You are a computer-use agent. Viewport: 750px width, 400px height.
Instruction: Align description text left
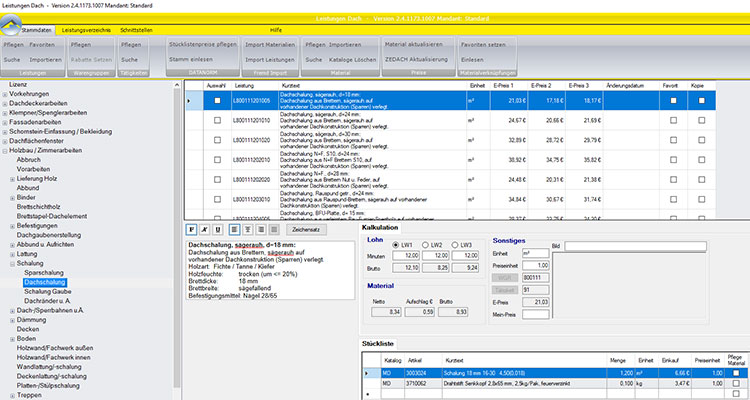pos(234,229)
